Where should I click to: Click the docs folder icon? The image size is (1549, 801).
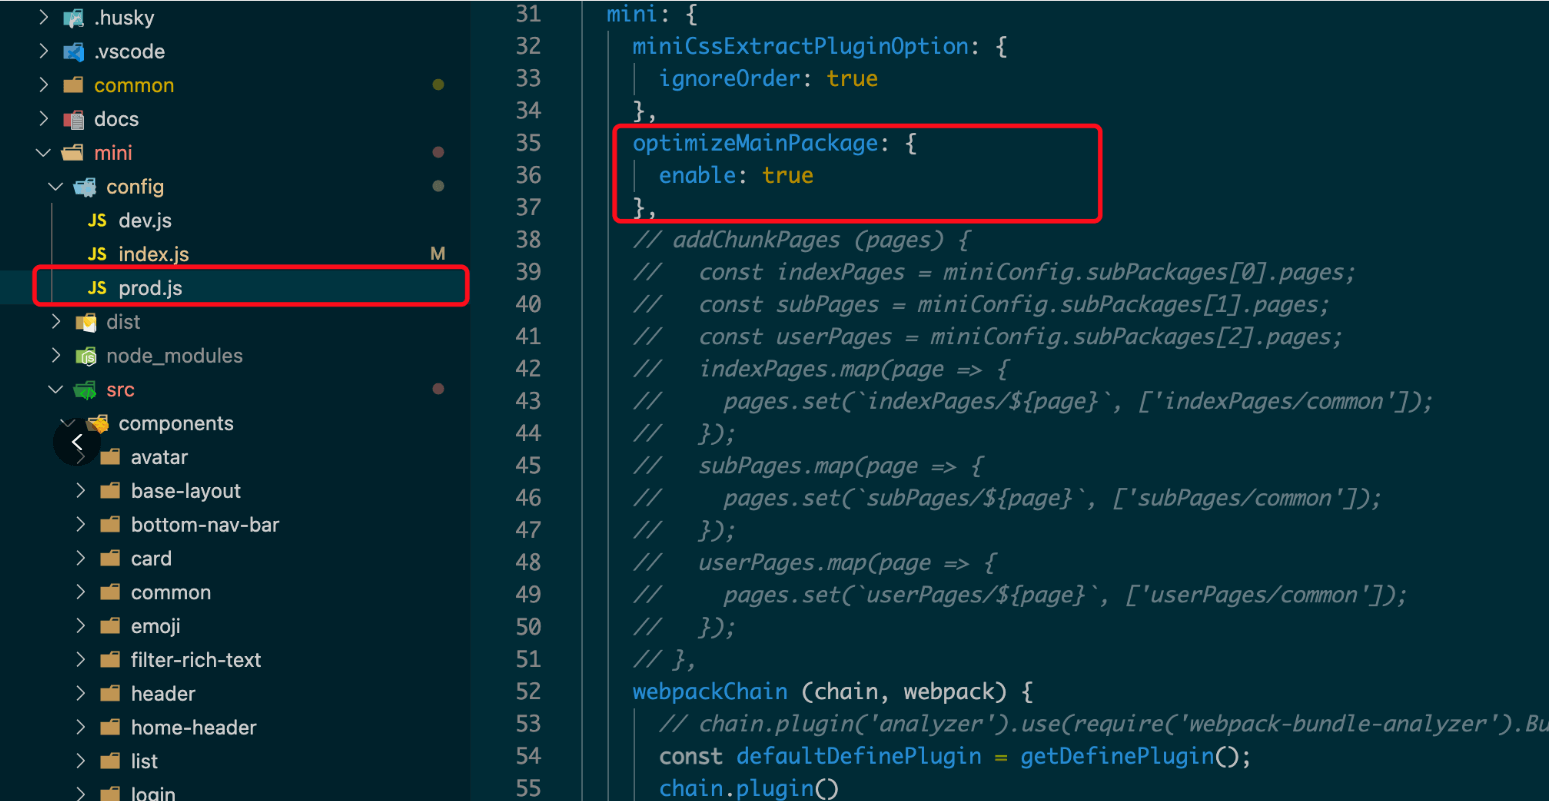pyautogui.click(x=73, y=119)
